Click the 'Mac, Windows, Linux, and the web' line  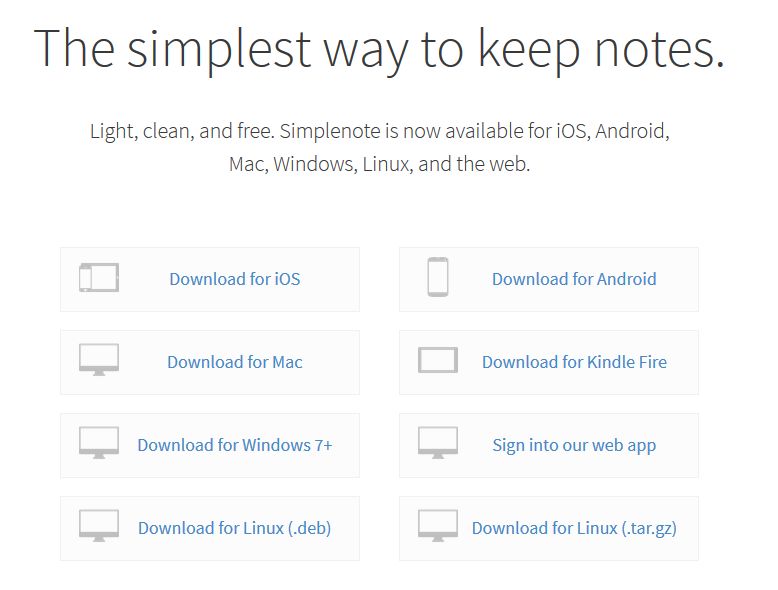click(x=380, y=164)
